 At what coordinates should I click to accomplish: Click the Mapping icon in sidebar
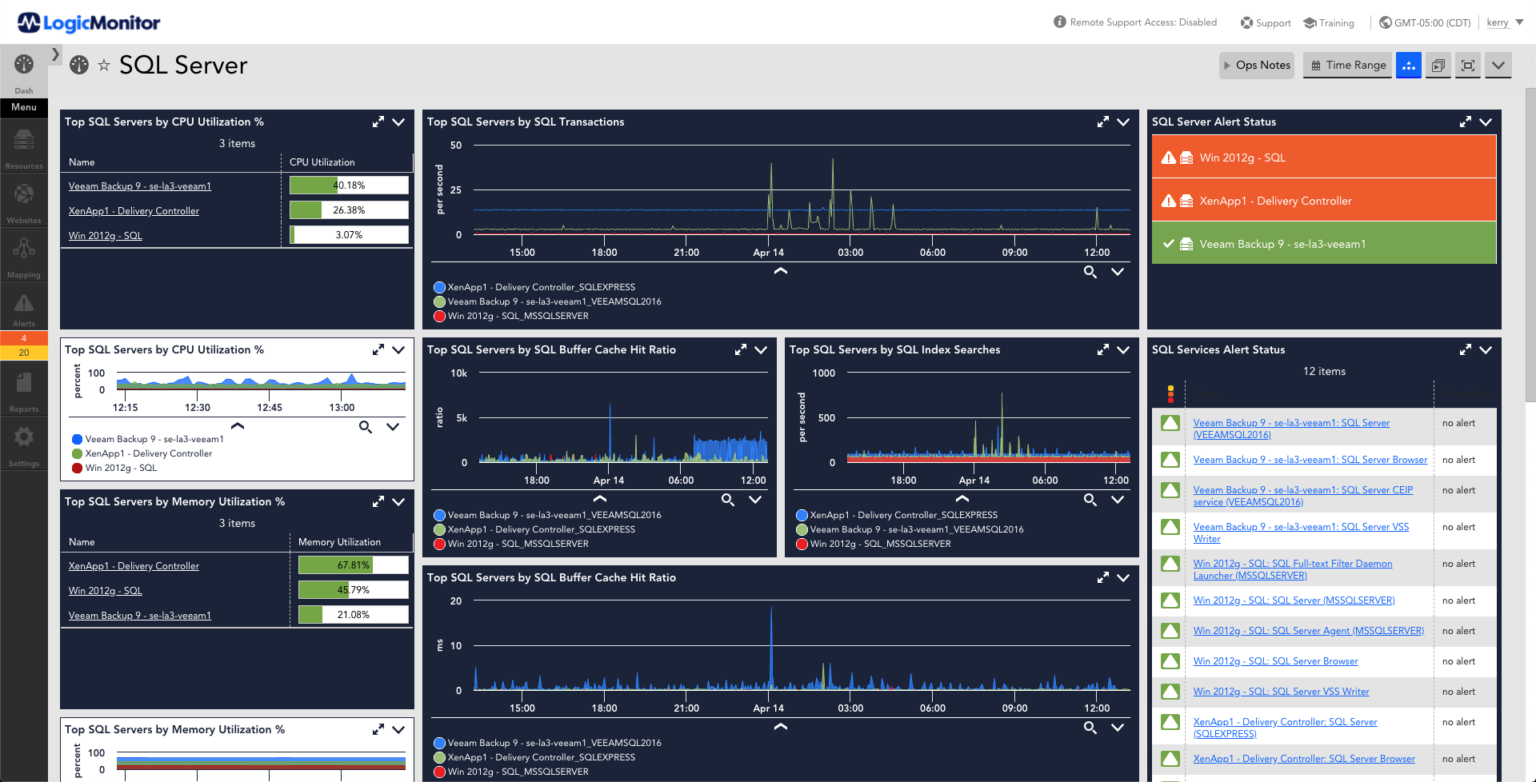coord(23,250)
